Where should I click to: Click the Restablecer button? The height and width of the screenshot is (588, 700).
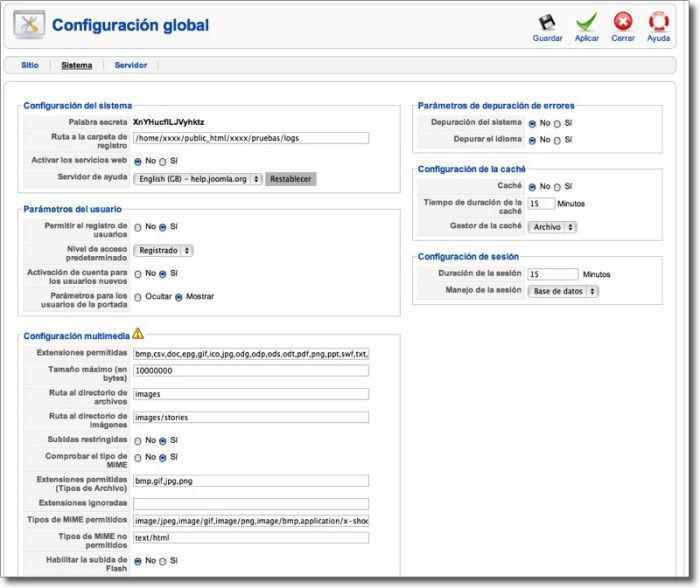(x=291, y=179)
